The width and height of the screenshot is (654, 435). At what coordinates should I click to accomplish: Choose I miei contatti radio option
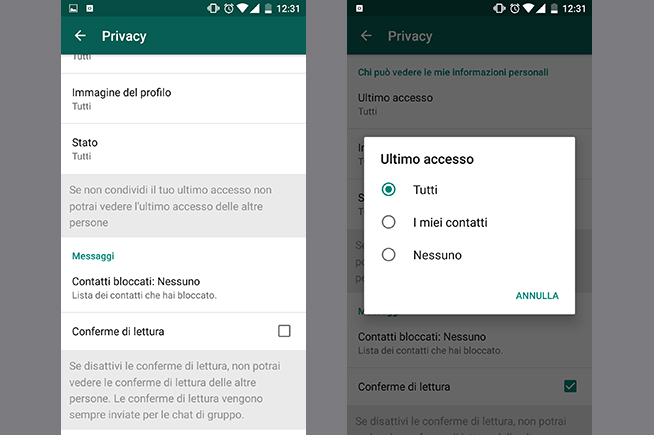(x=388, y=222)
